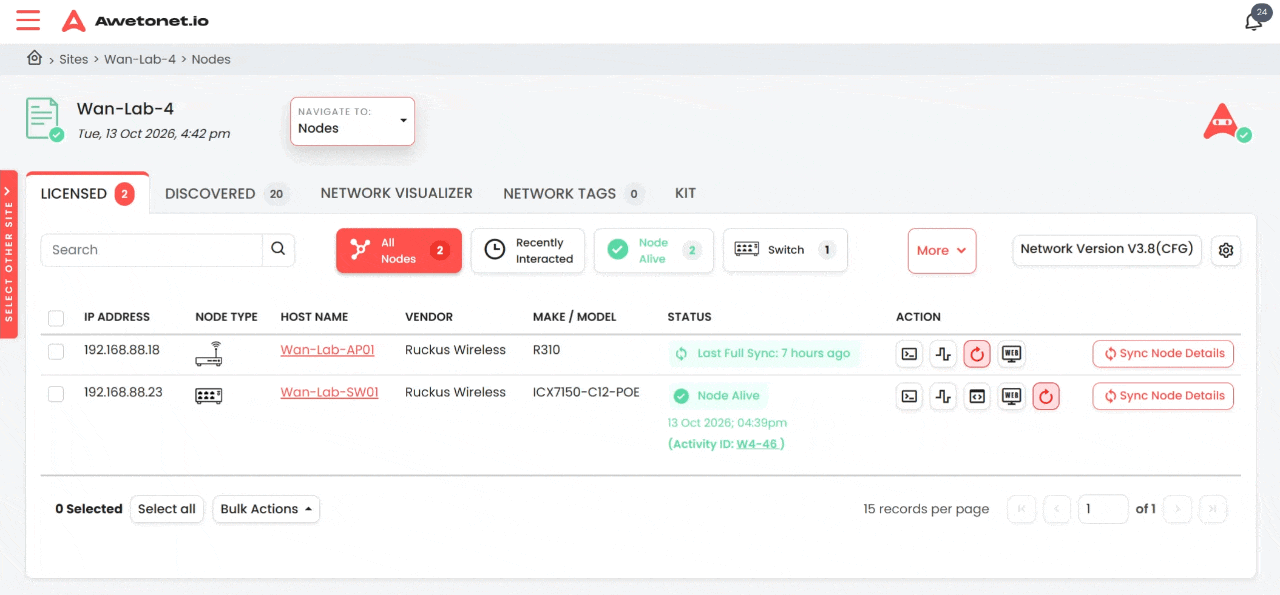Image resolution: width=1280 pixels, height=595 pixels.
Task: Go to home via breadcrumb house icon
Action: click(x=35, y=58)
